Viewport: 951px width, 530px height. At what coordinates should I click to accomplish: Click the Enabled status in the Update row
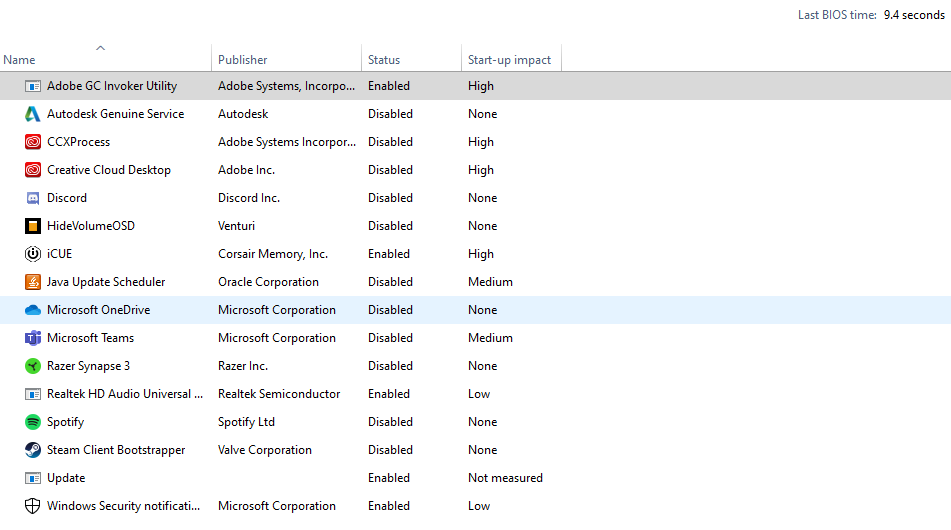[389, 478]
